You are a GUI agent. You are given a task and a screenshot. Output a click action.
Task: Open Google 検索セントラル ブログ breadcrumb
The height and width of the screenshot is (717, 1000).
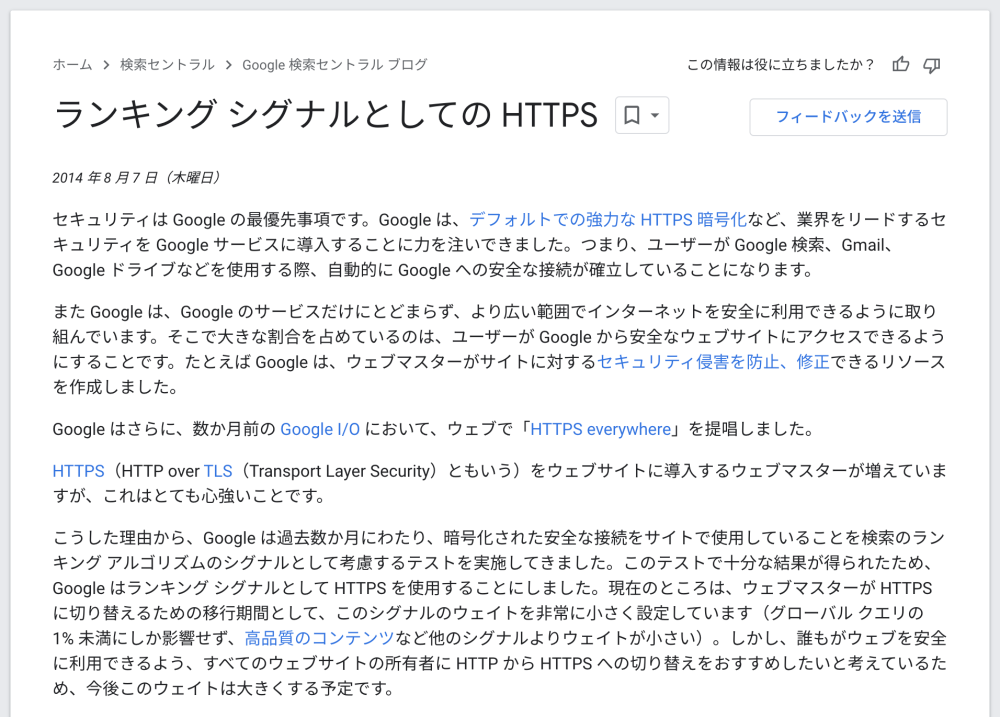coord(335,64)
